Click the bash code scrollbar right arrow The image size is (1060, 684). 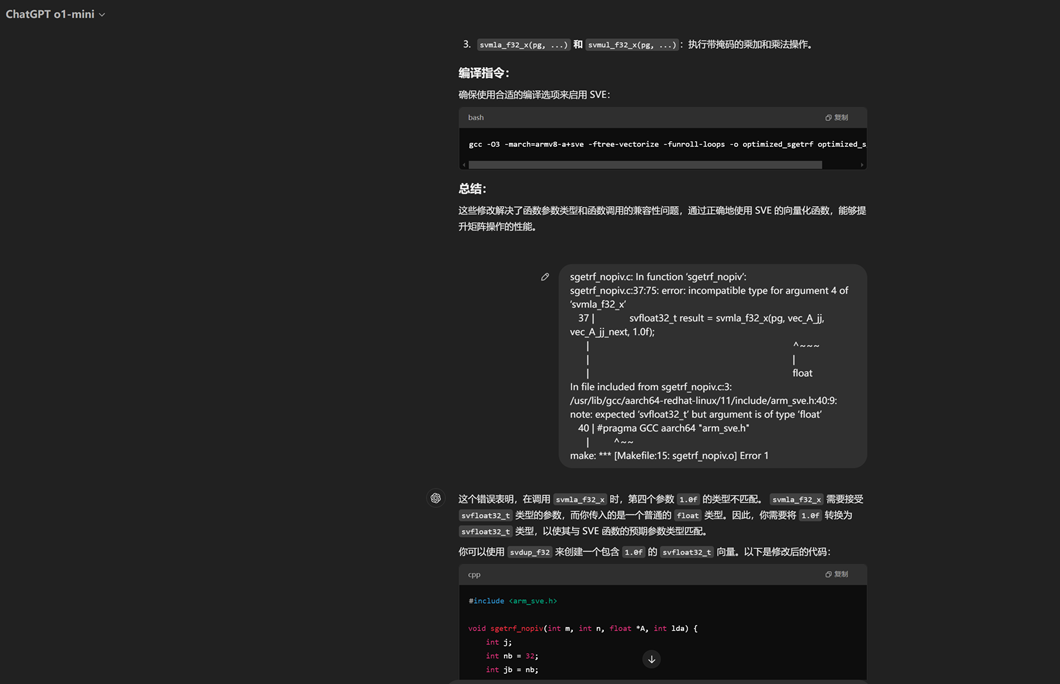pyautogui.click(x=862, y=165)
